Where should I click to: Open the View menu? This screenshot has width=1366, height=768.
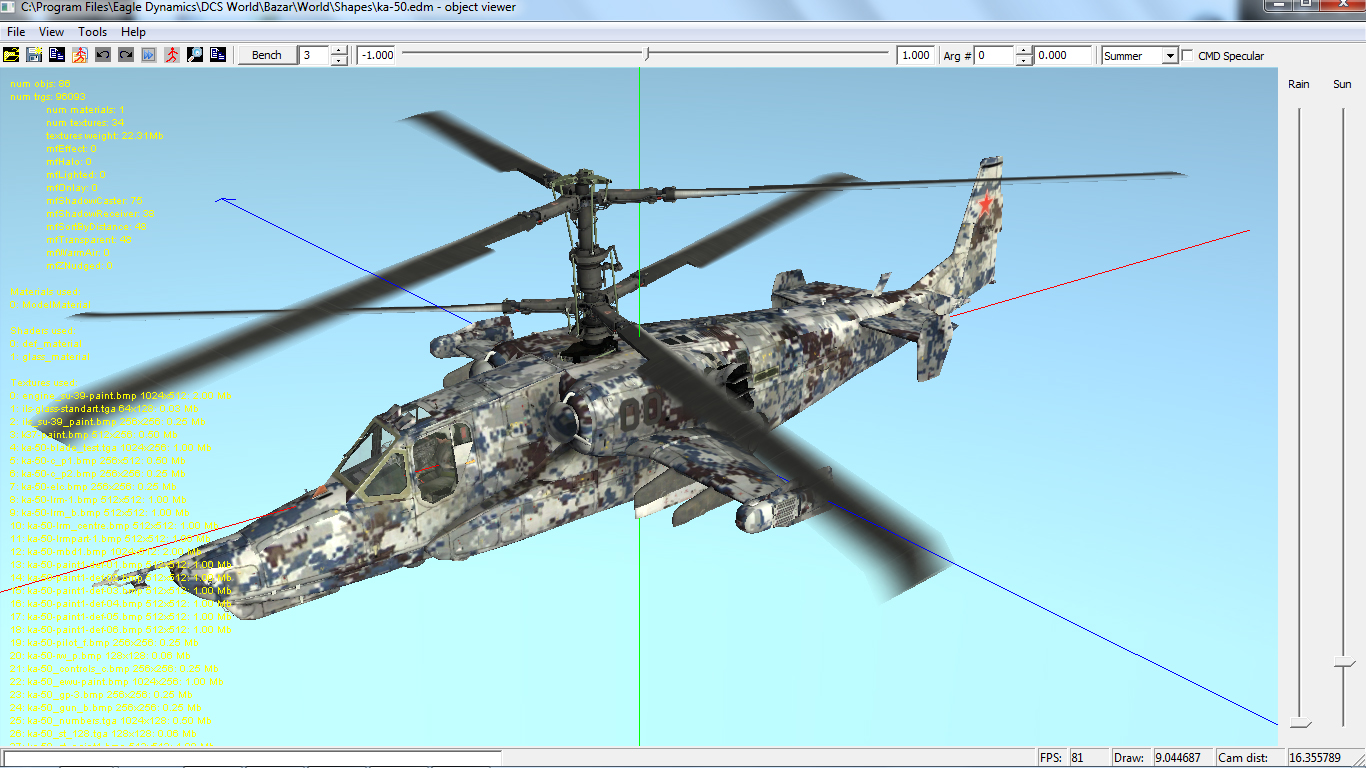(51, 32)
